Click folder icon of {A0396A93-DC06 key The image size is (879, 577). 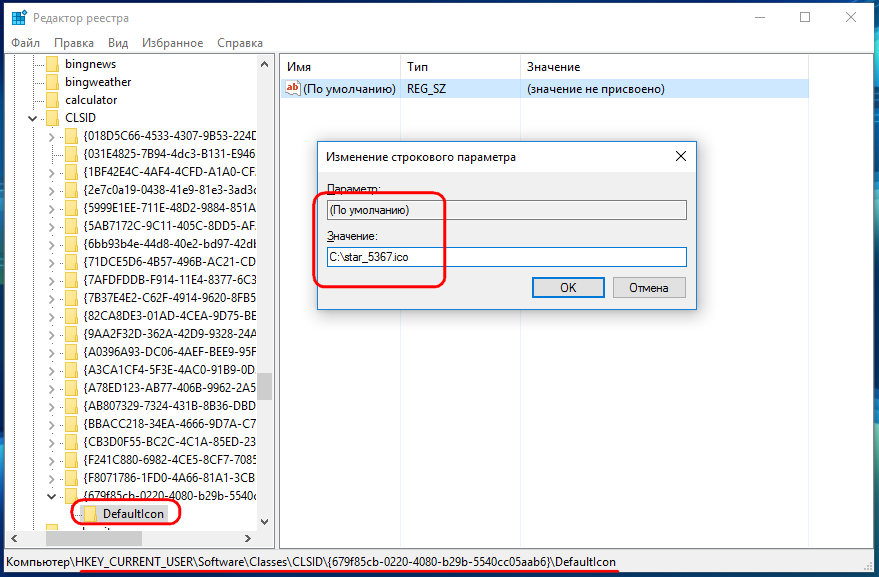(x=71, y=352)
